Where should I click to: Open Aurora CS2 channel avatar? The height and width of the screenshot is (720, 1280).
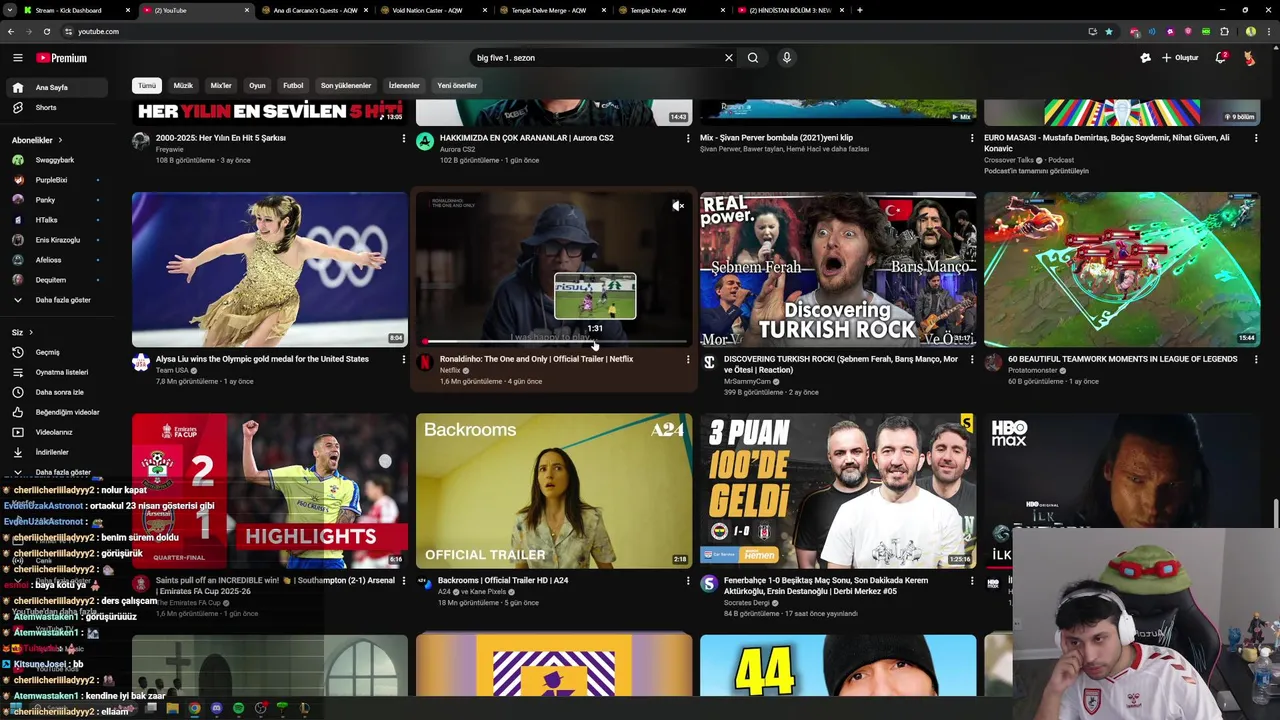pos(425,142)
